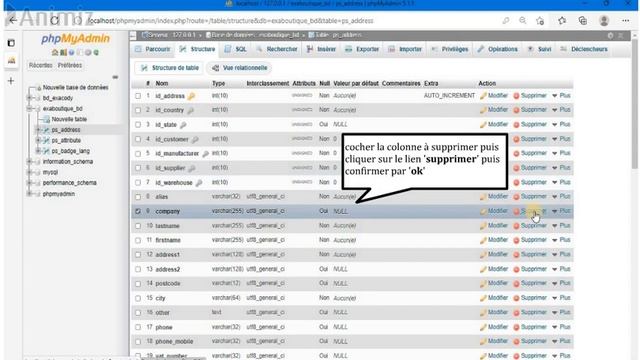640x360 pixels.
Task: Switch to the Parcourir tab
Action: pyautogui.click(x=153, y=49)
